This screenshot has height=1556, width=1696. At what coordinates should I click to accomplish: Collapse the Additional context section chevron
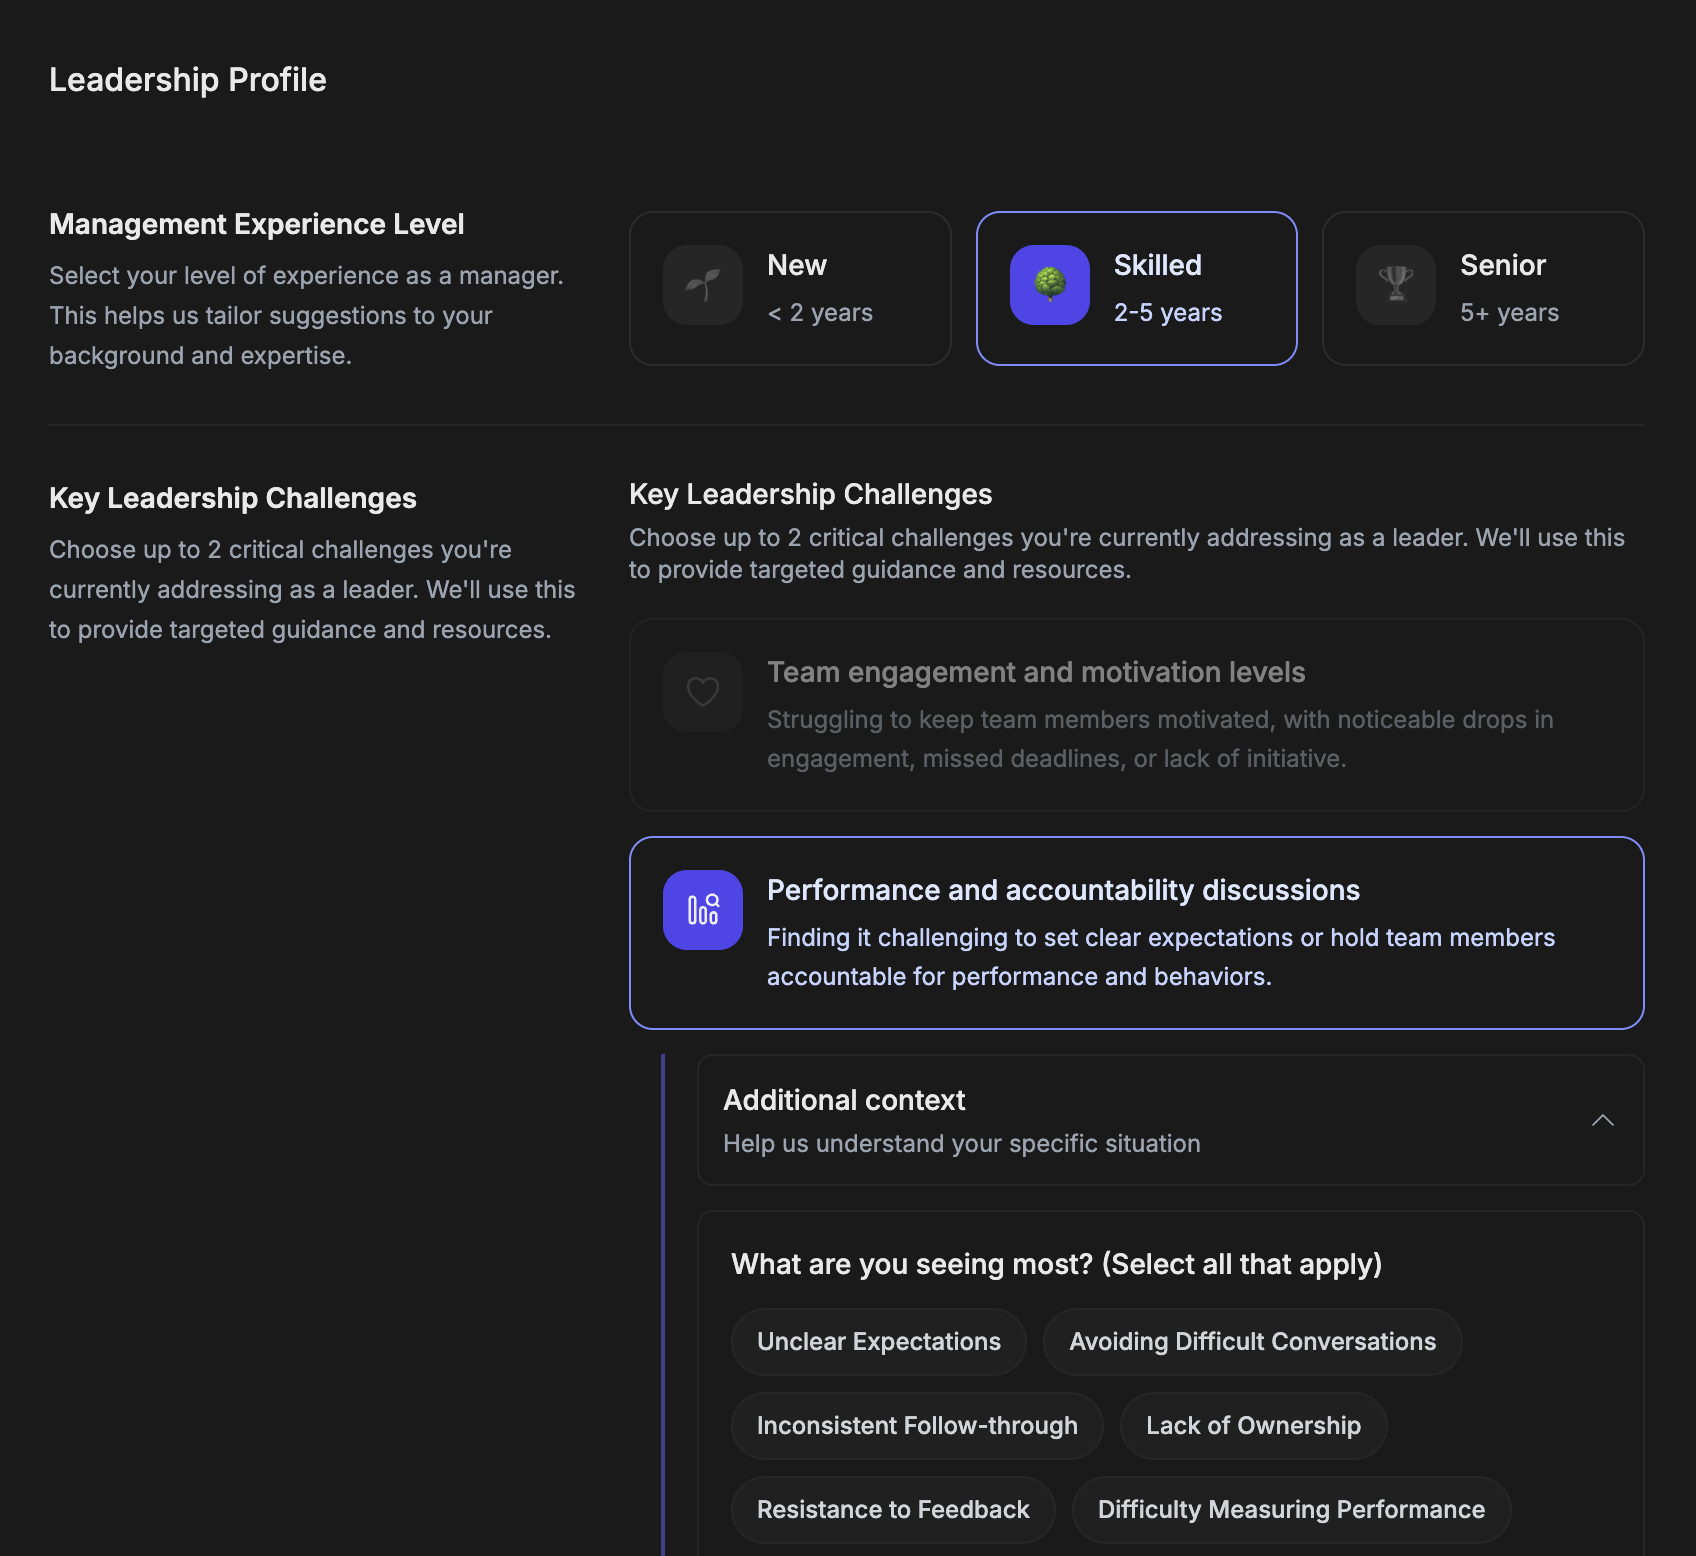1602,1120
